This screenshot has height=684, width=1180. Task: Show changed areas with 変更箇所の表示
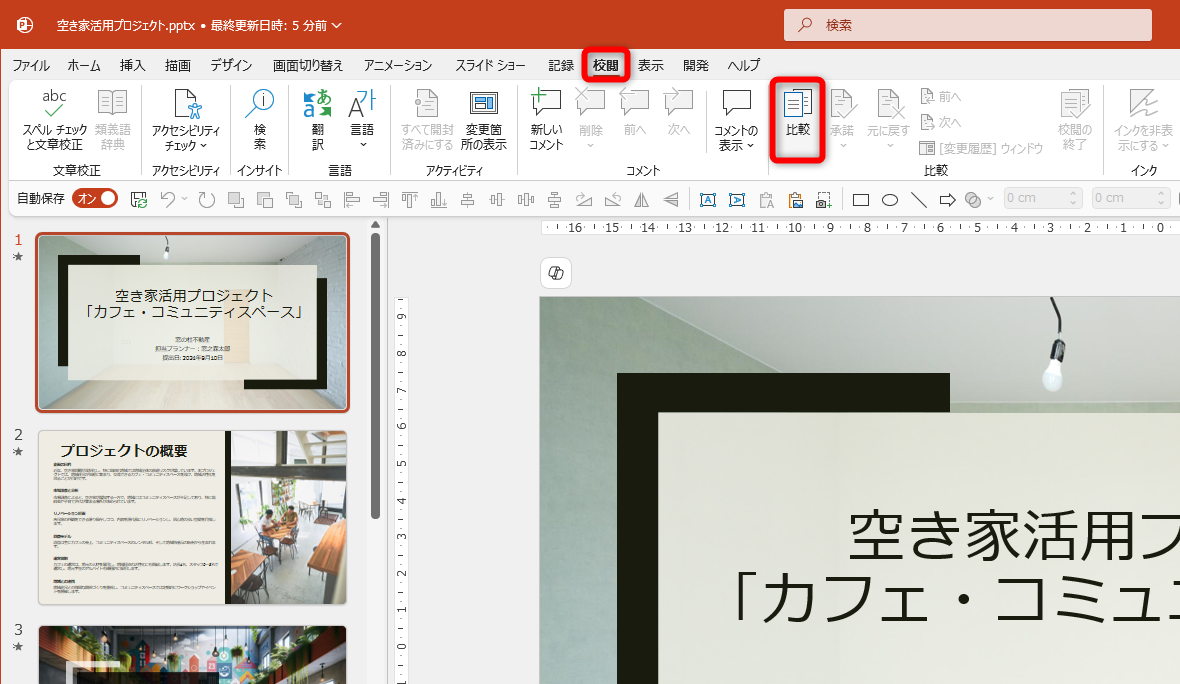pyautogui.click(x=484, y=117)
